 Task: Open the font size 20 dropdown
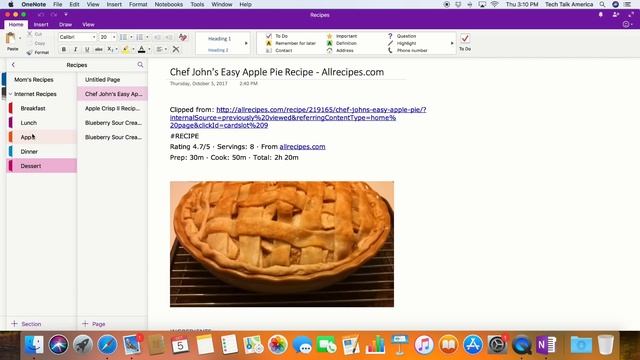(114, 37)
